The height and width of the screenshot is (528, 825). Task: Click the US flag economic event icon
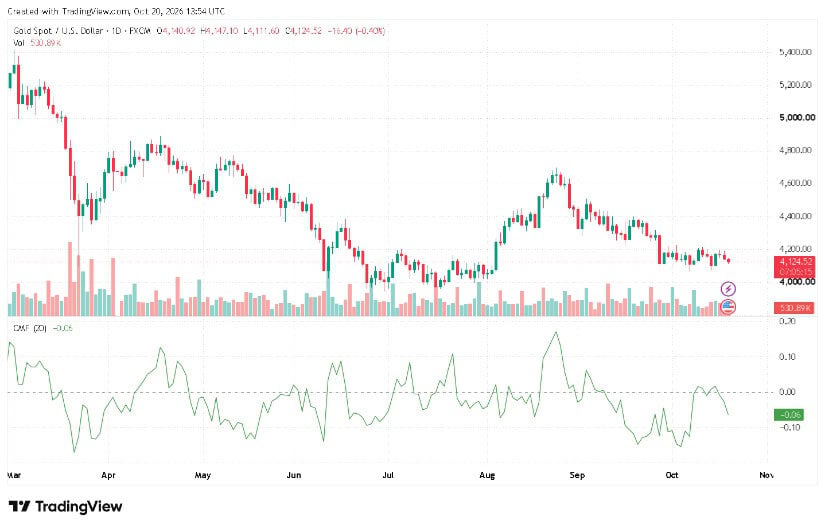(x=728, y=307)
